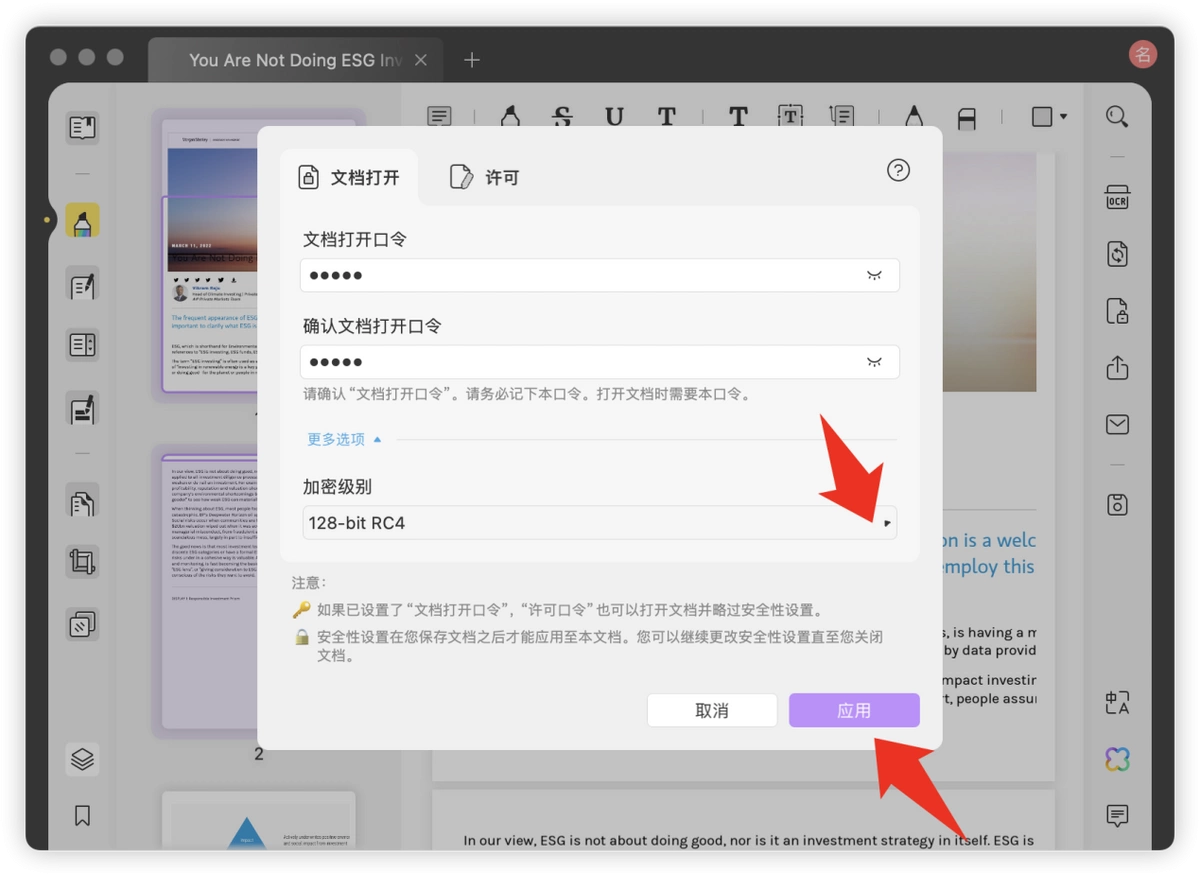Switch to the 文档打开 tab
The width and height of the screenshot is (1200, 876).
point(349,178)
